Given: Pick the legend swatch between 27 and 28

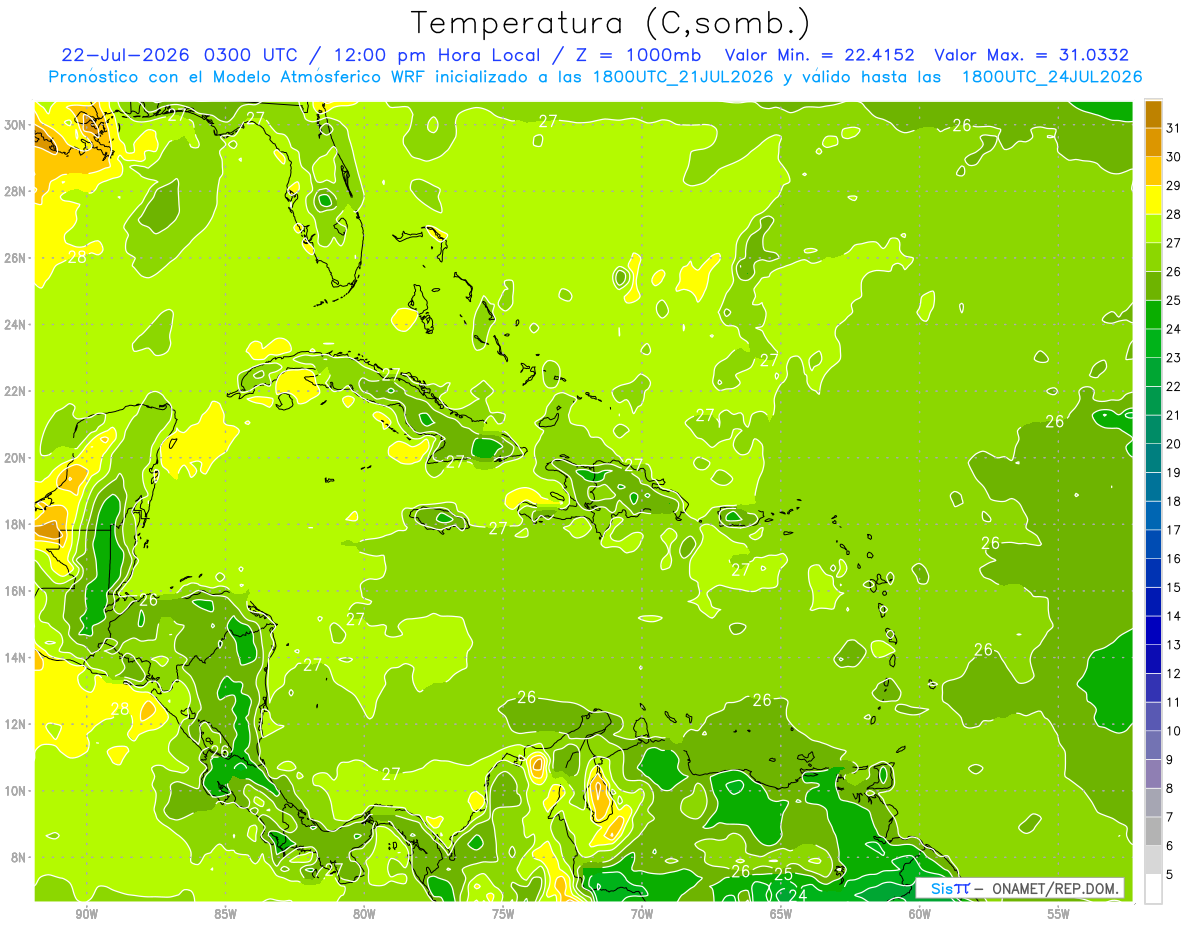Looking at the screenshot, I should click(x=1153, y=227).
